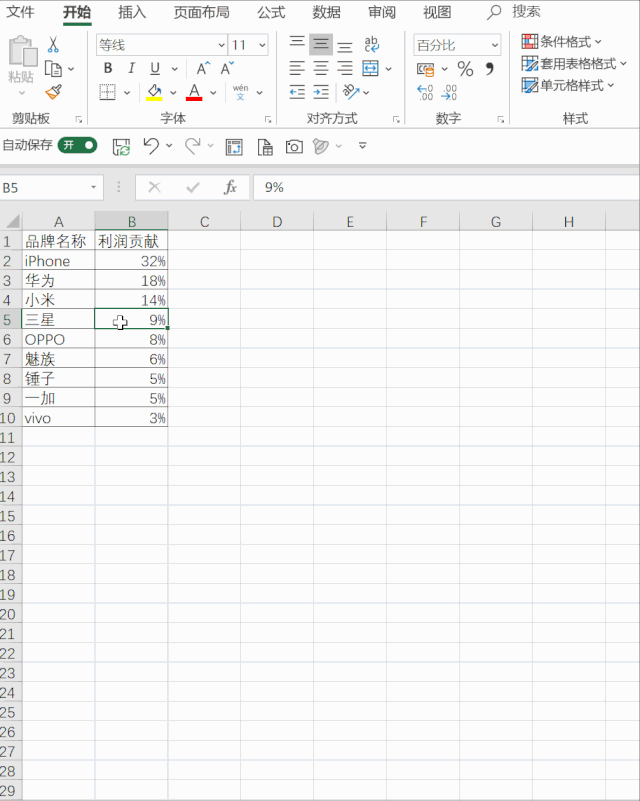The image size is (640, 801).
Task: Click the Cut scissors icon
Action: coord(53,45)
